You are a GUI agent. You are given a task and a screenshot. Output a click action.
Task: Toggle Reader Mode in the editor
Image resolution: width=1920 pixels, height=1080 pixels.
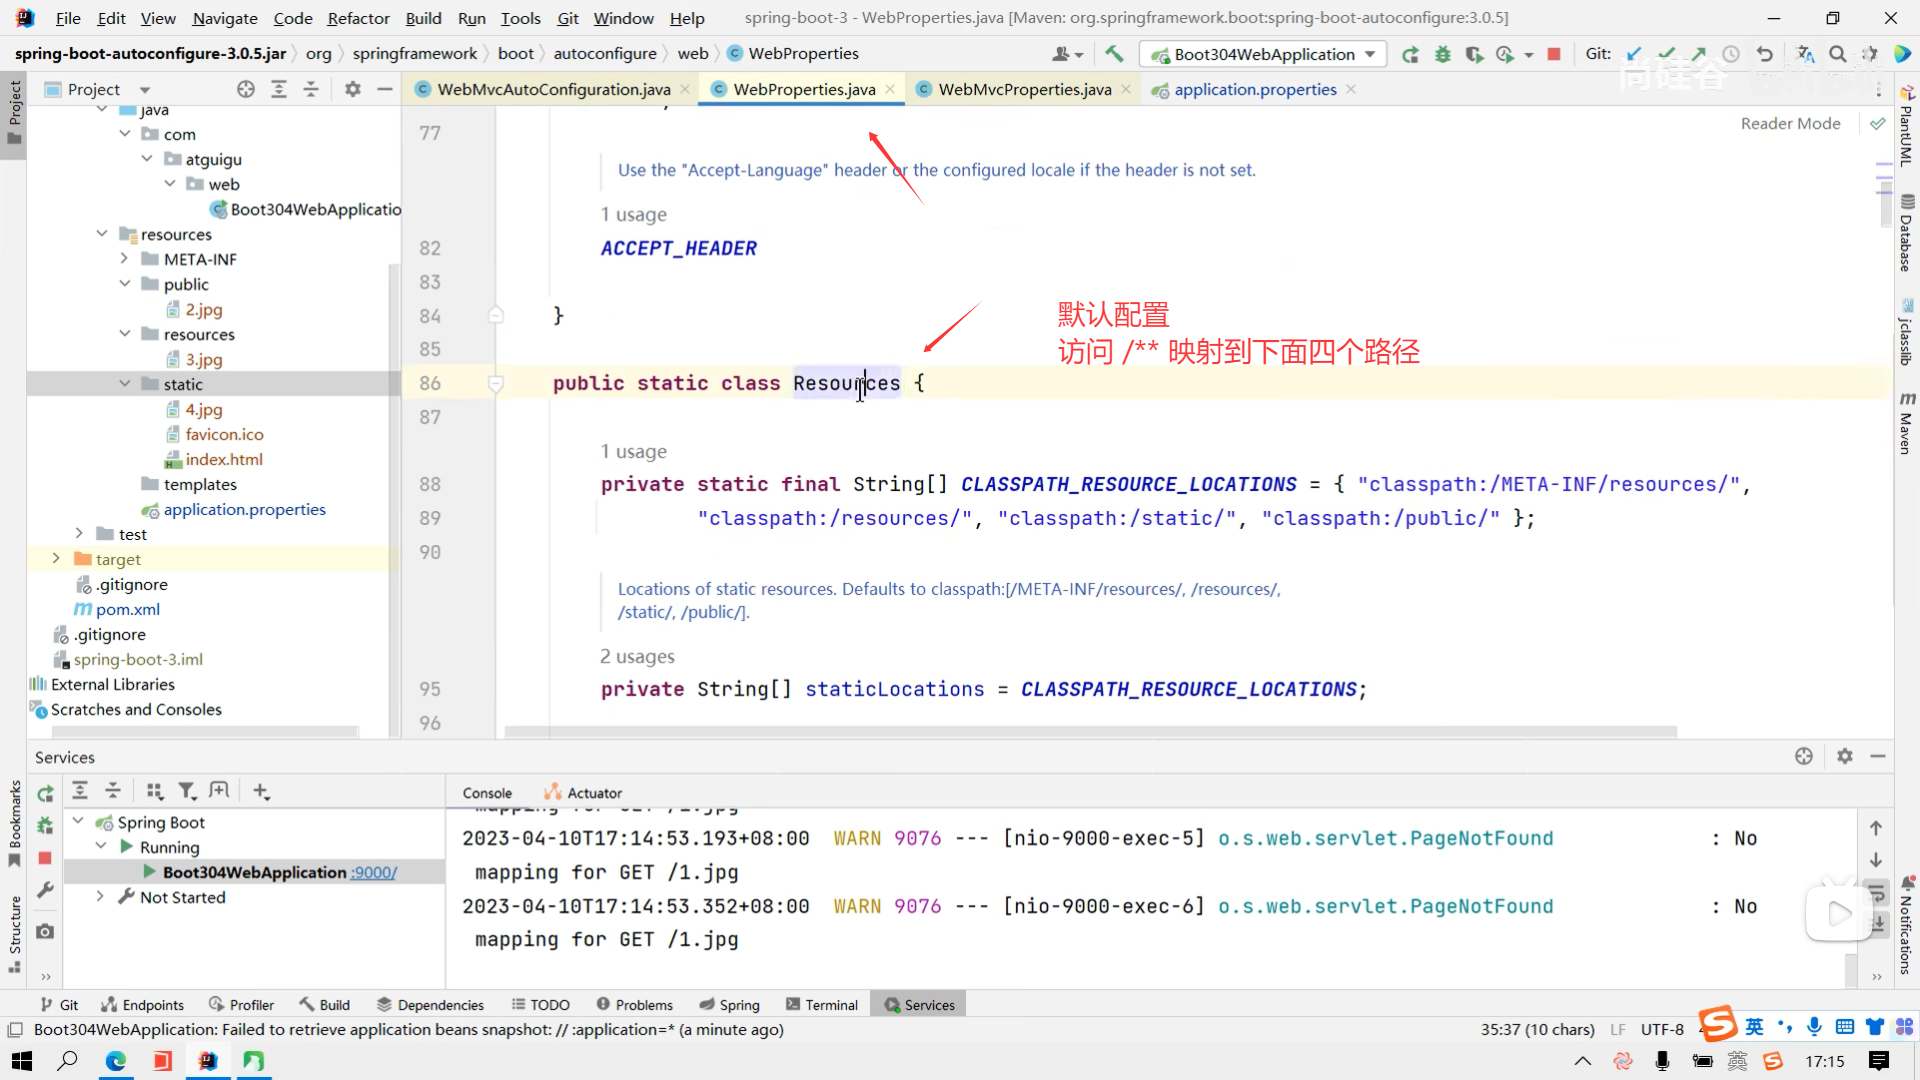click(1790, 123)
